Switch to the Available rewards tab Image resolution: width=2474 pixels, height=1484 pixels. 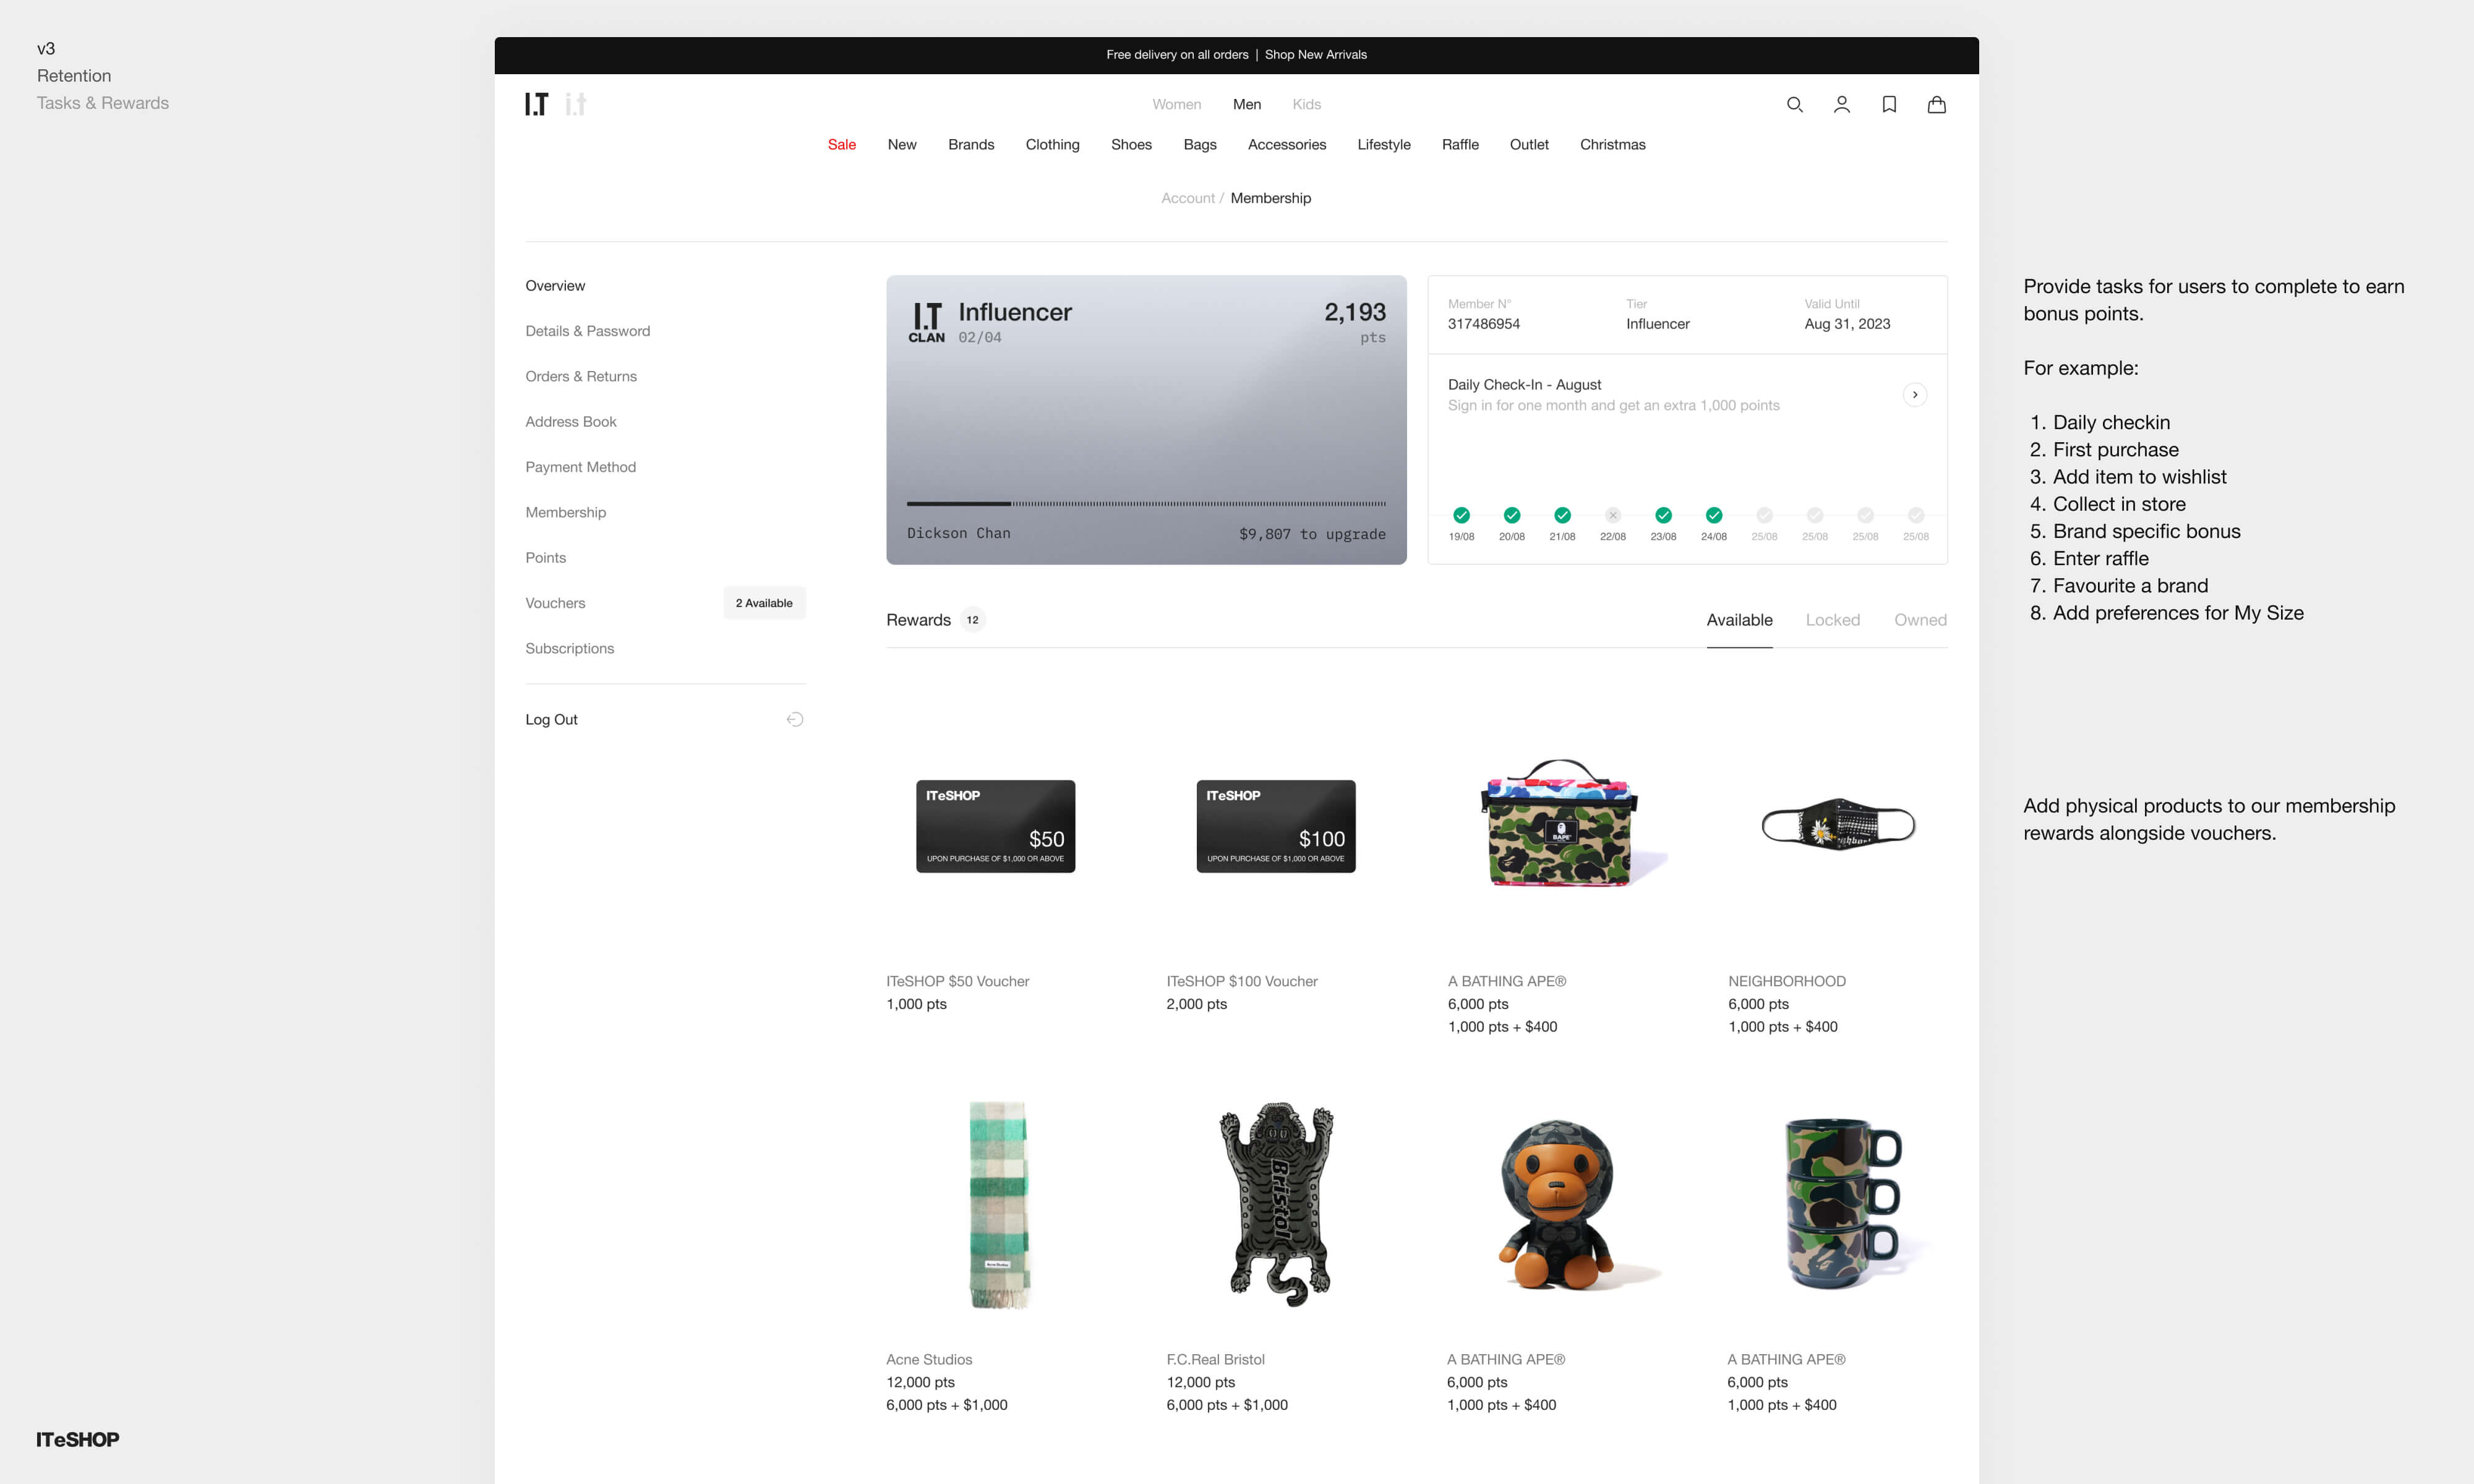1739,620
